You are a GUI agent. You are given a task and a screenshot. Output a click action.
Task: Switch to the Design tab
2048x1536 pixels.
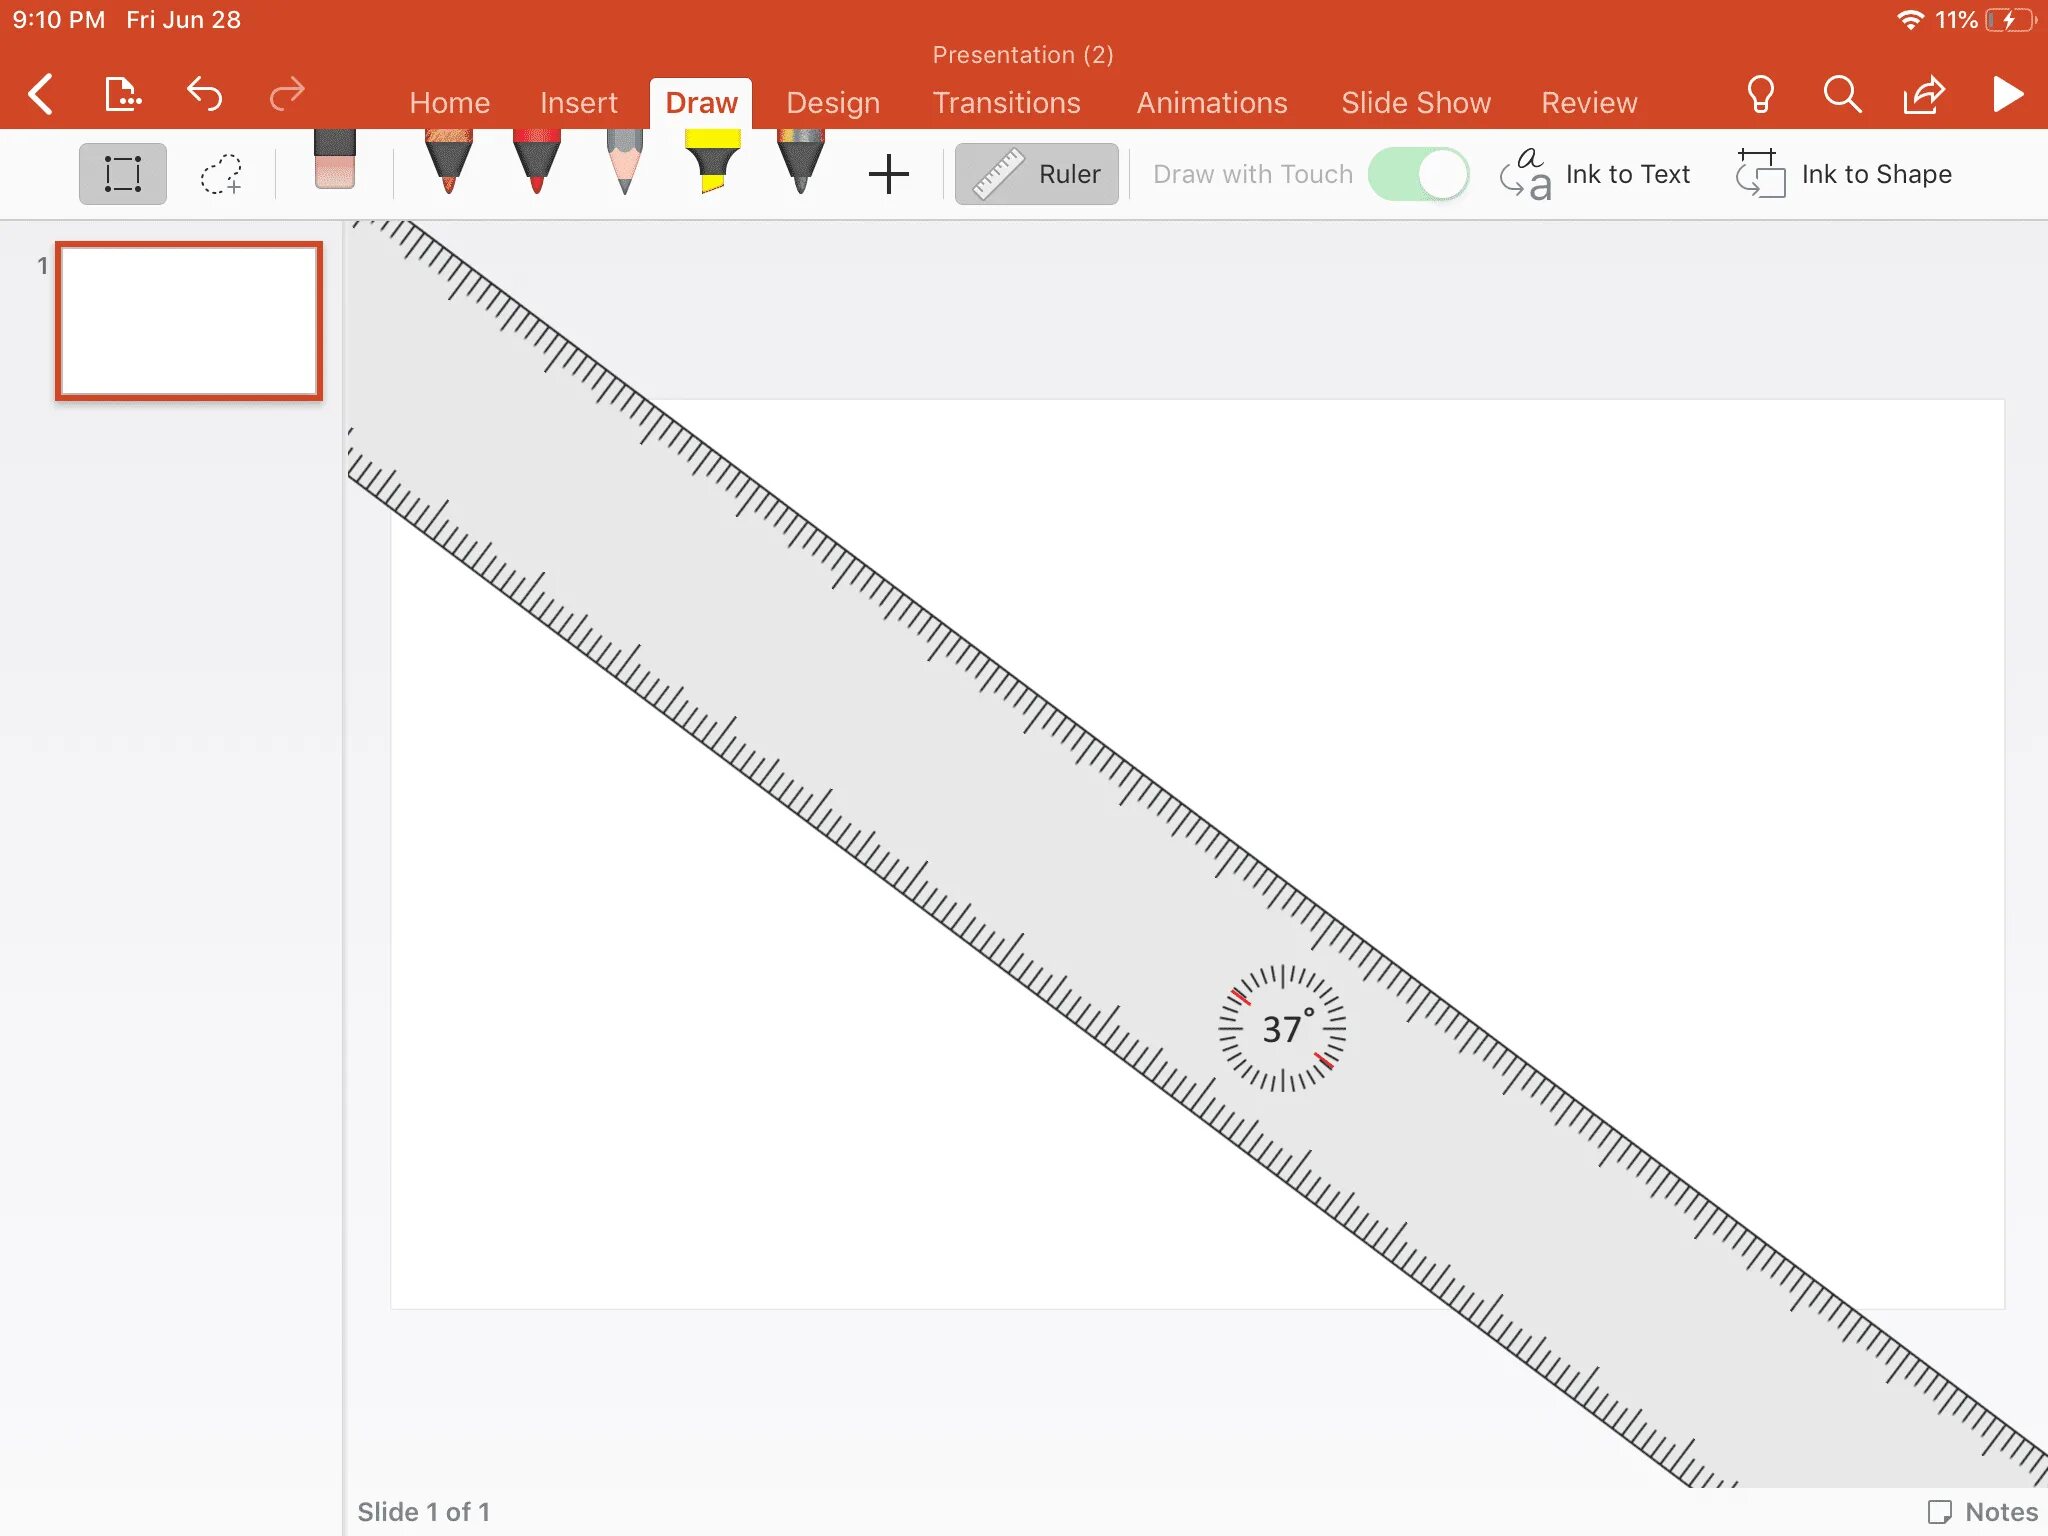833,103
